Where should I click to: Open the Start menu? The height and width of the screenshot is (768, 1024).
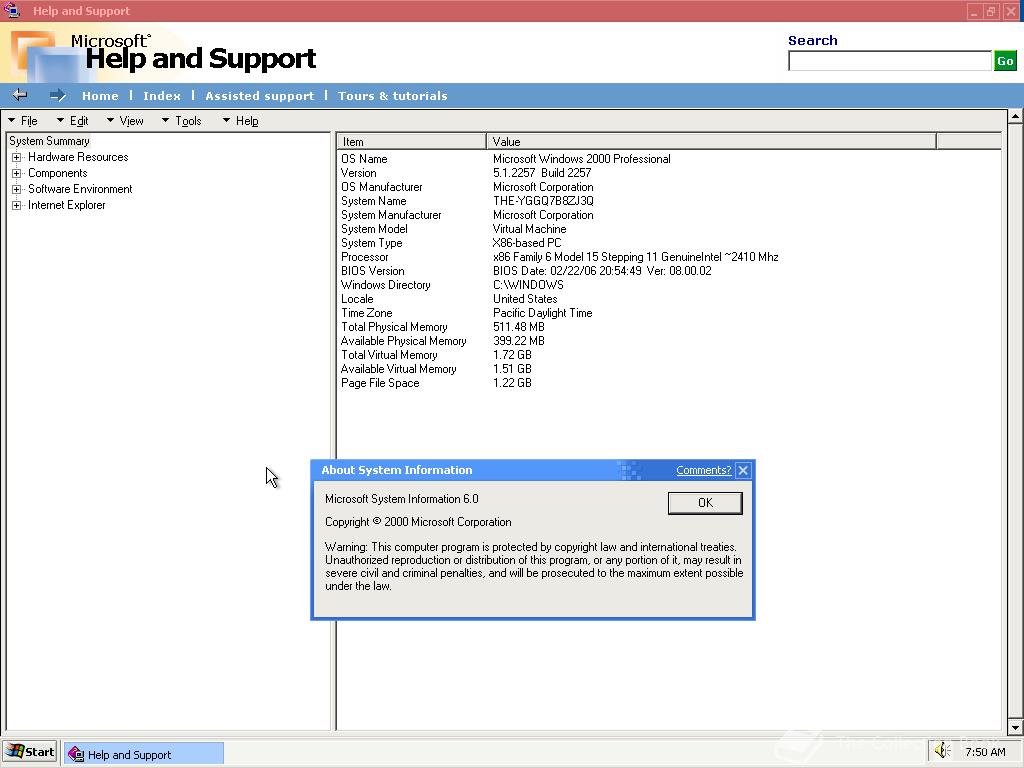[x=30, y=752]
